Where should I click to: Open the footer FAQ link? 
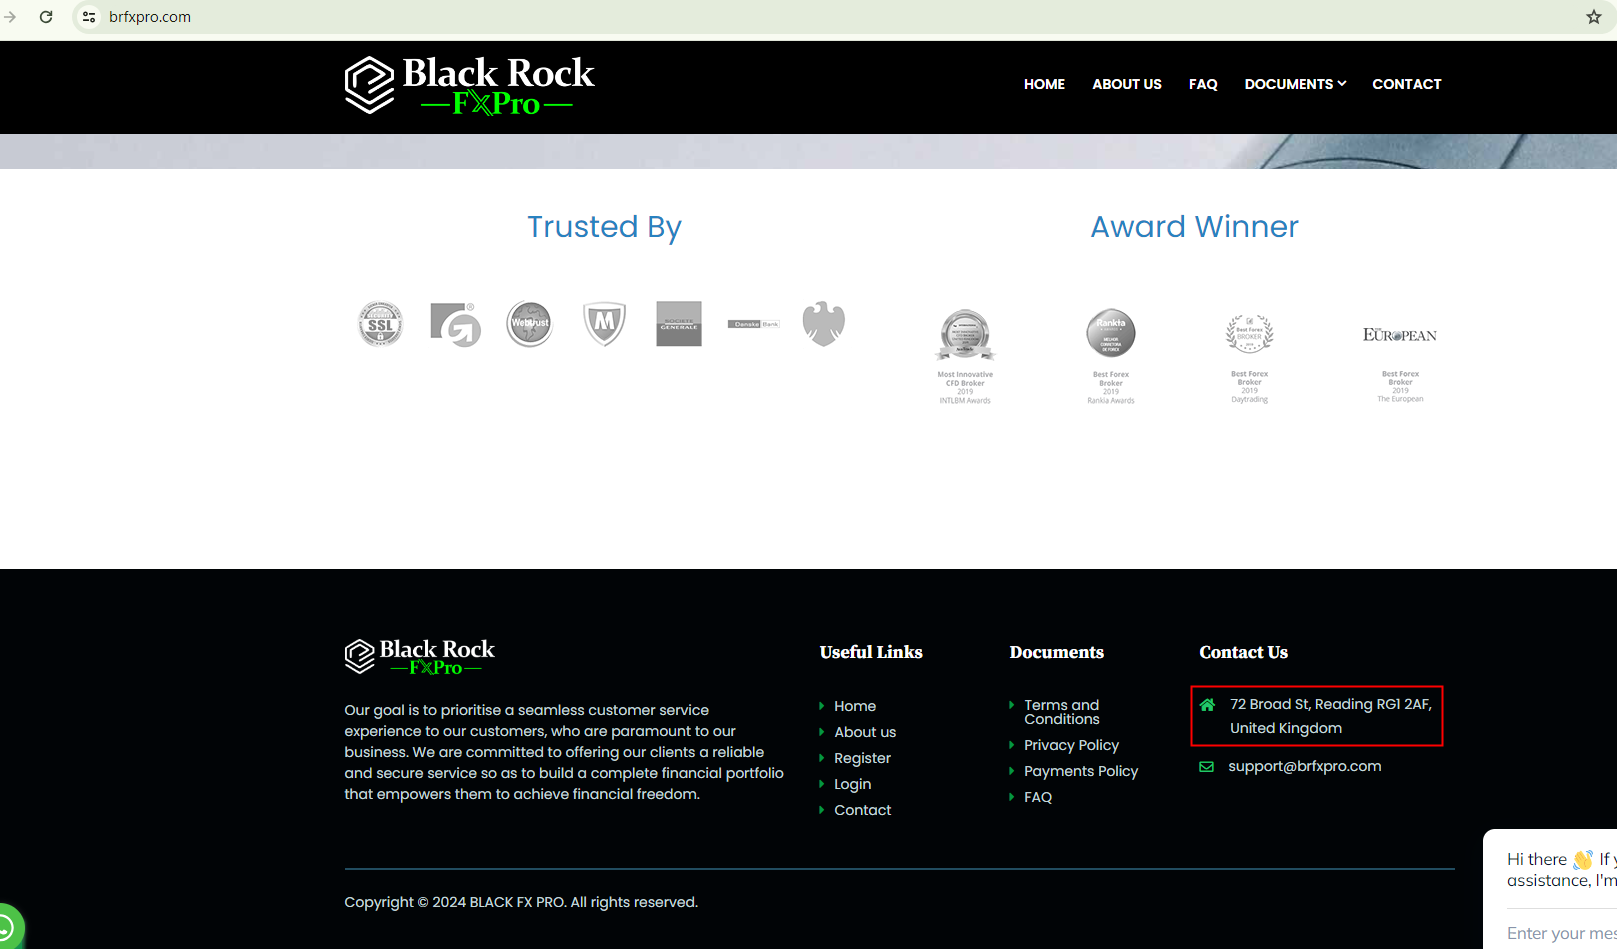tap(1038, 797)
